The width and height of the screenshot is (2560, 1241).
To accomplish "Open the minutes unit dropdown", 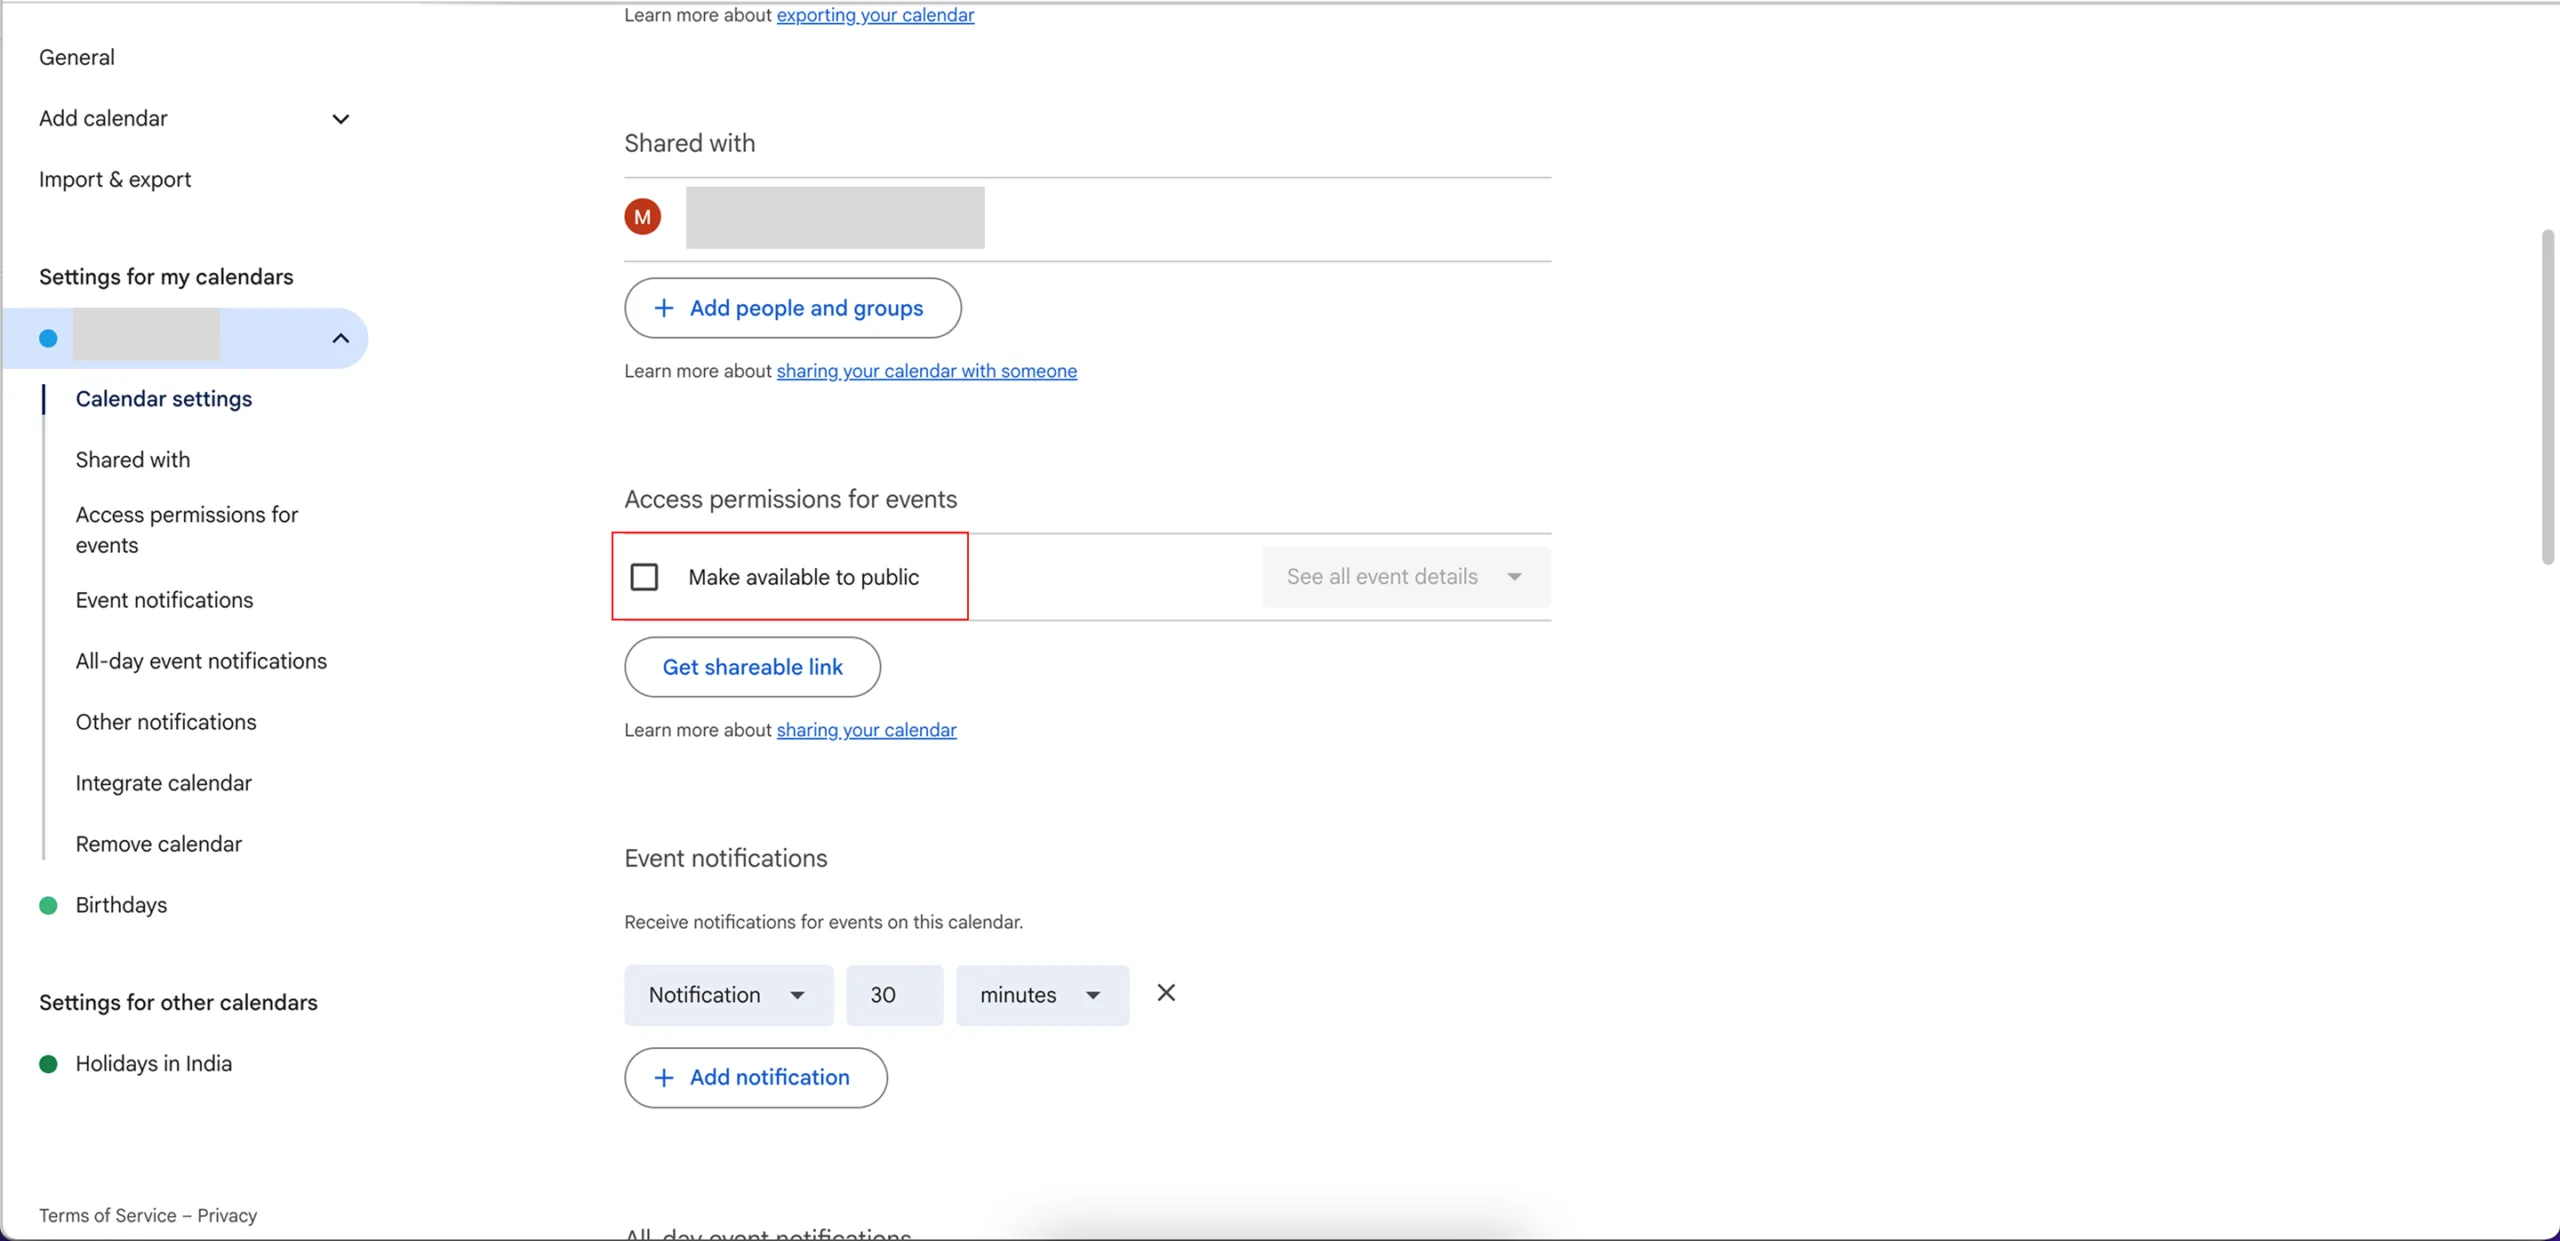I will (x=1041, y=994).
